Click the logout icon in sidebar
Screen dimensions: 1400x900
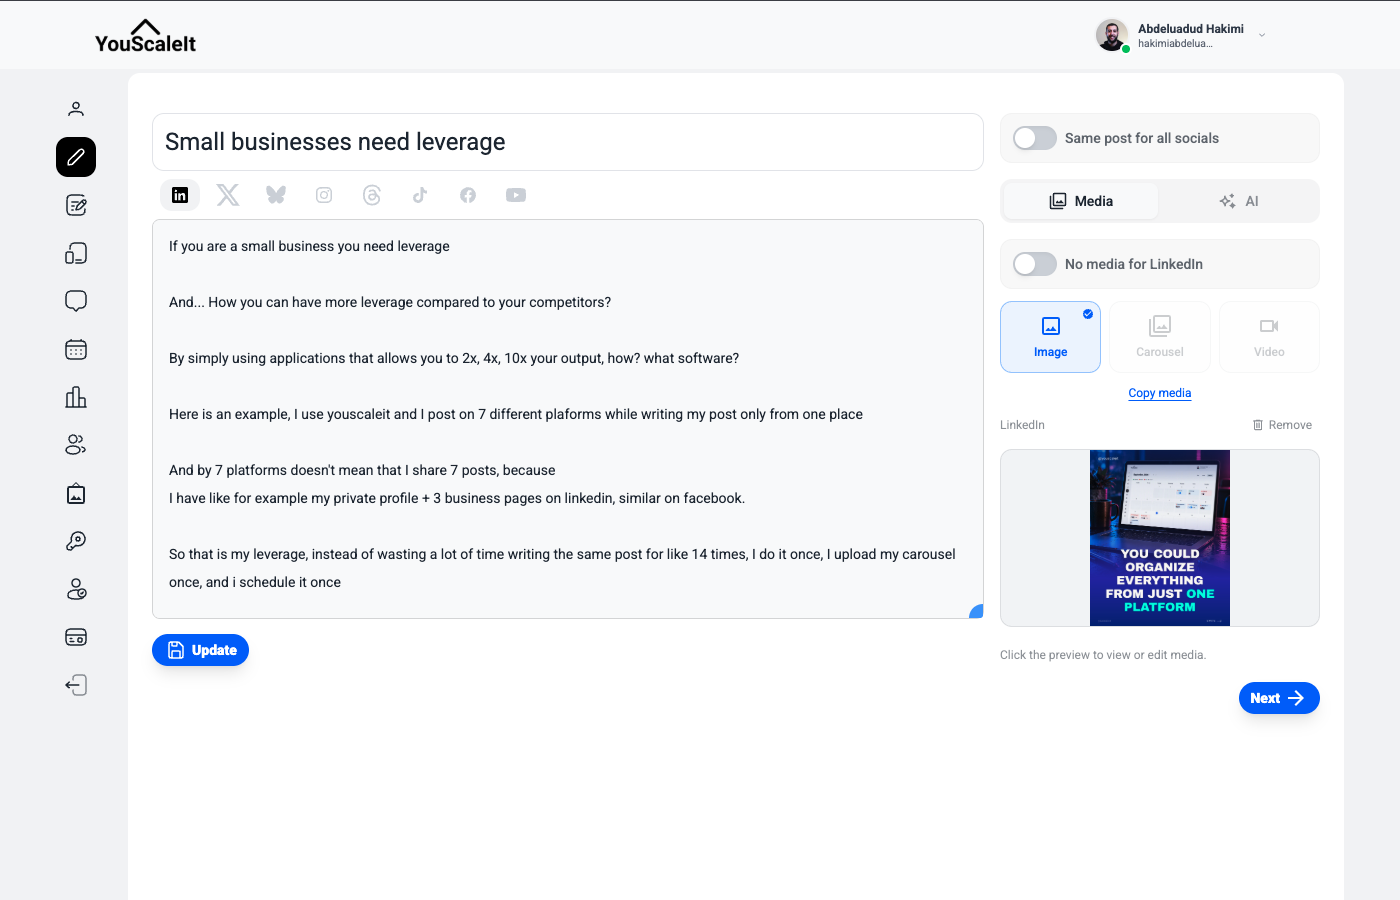pyautogui.click(x=76, y=685)
